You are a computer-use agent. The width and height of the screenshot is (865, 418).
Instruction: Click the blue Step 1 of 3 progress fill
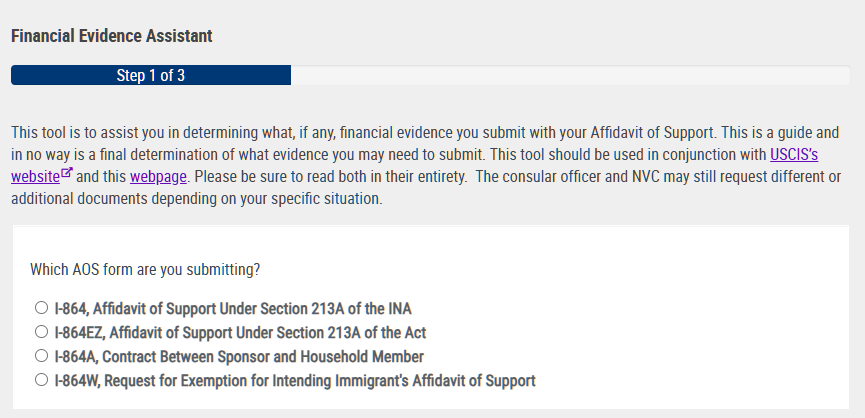(x=151, y=75)
